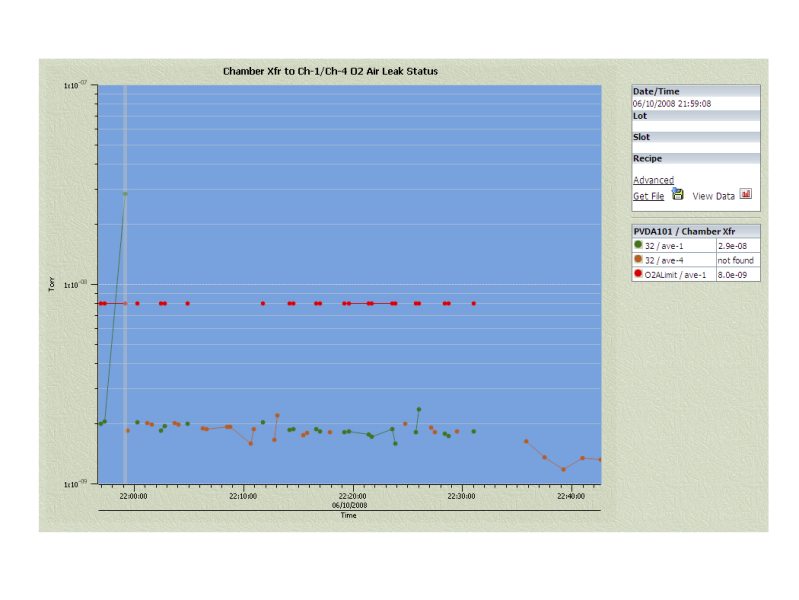Click the View Data text label
The width and height of the screenshot is (799, 600).
point(713,196)
